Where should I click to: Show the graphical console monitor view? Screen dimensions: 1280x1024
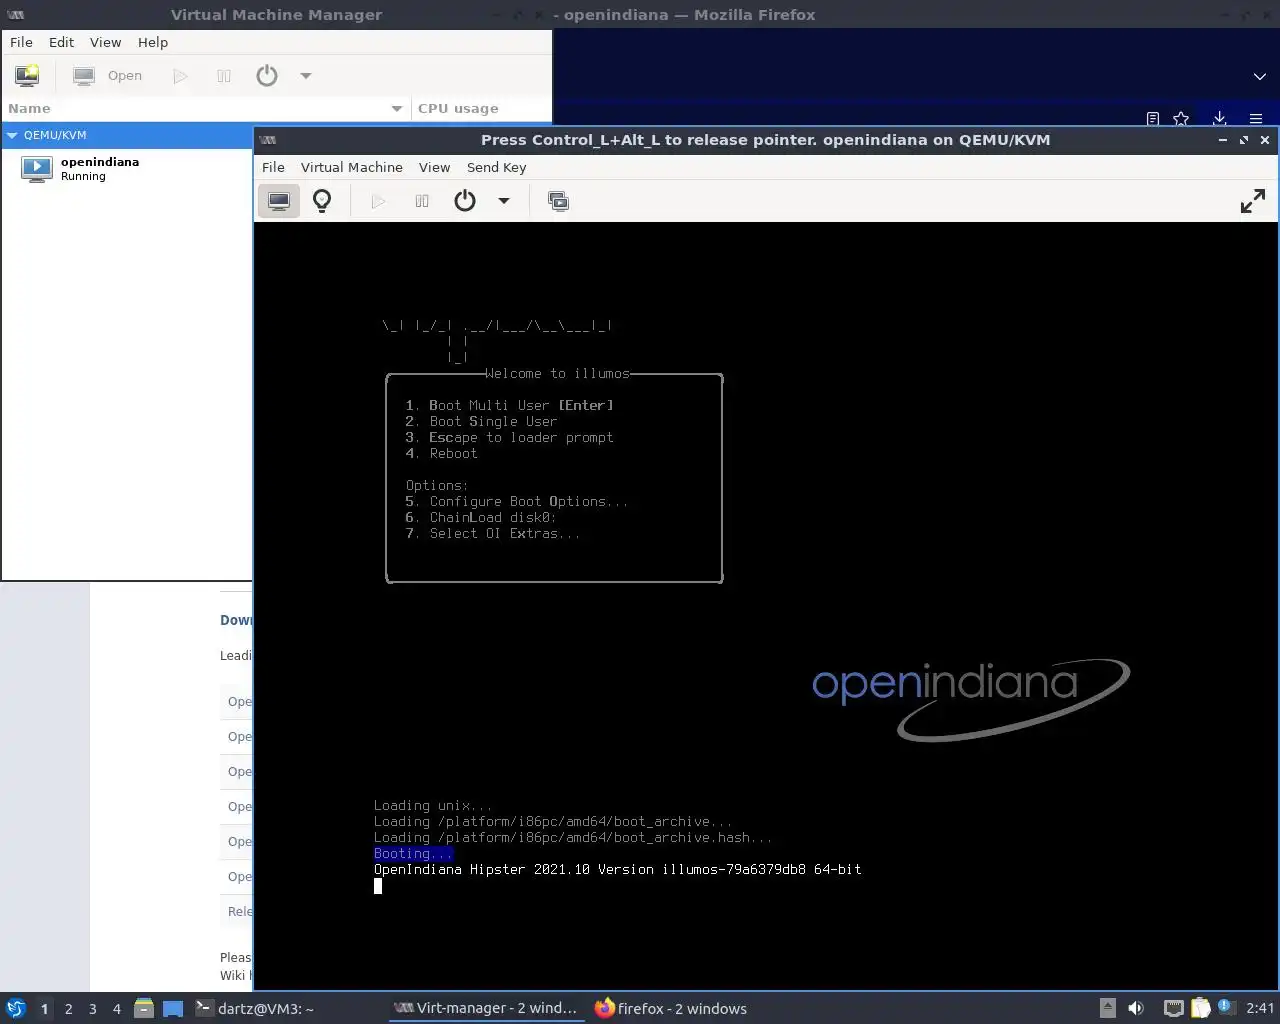tap(279, 201)
